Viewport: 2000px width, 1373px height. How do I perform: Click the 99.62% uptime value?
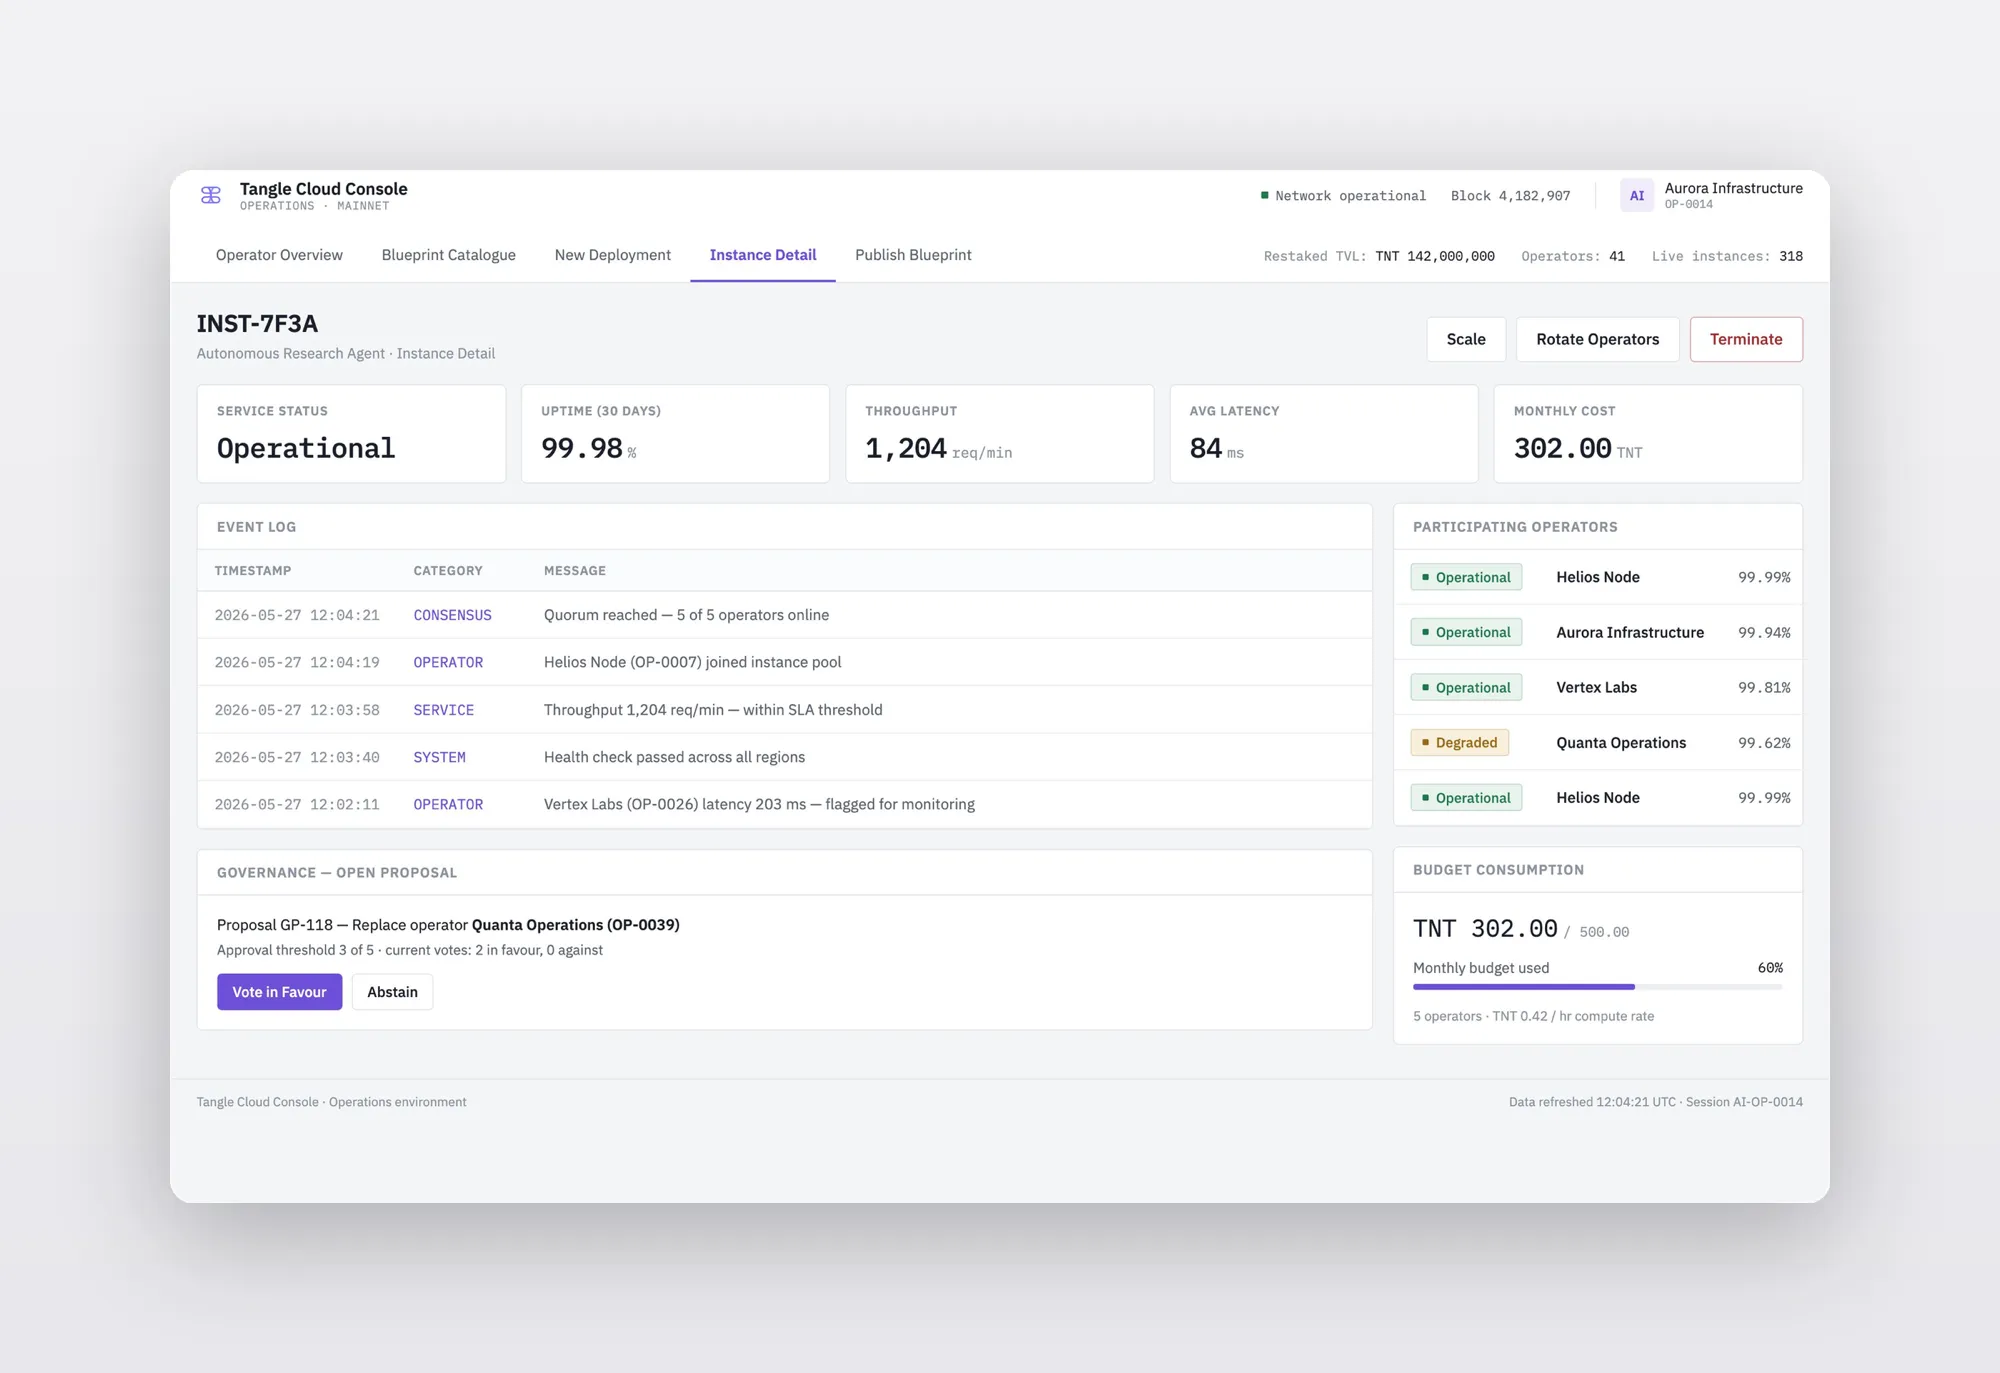pyautogui.click(x=1764, y=742)
